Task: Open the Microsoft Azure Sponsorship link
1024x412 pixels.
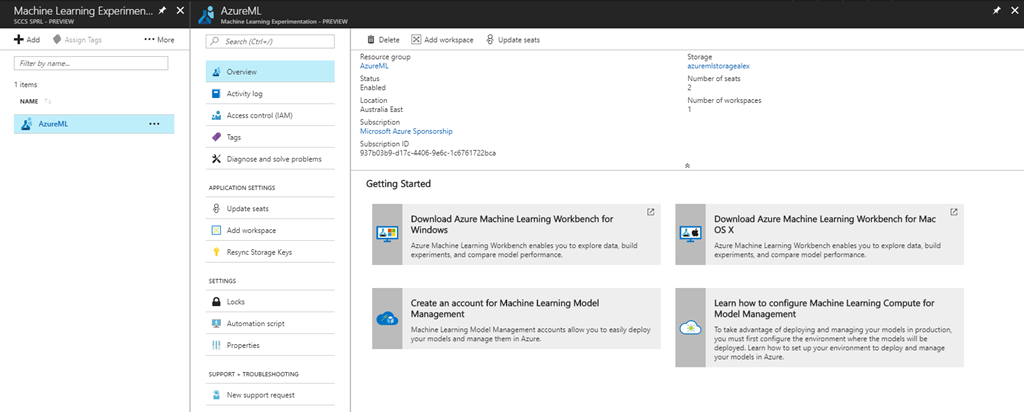Action: pyautogui.click(x=406, y=131)
